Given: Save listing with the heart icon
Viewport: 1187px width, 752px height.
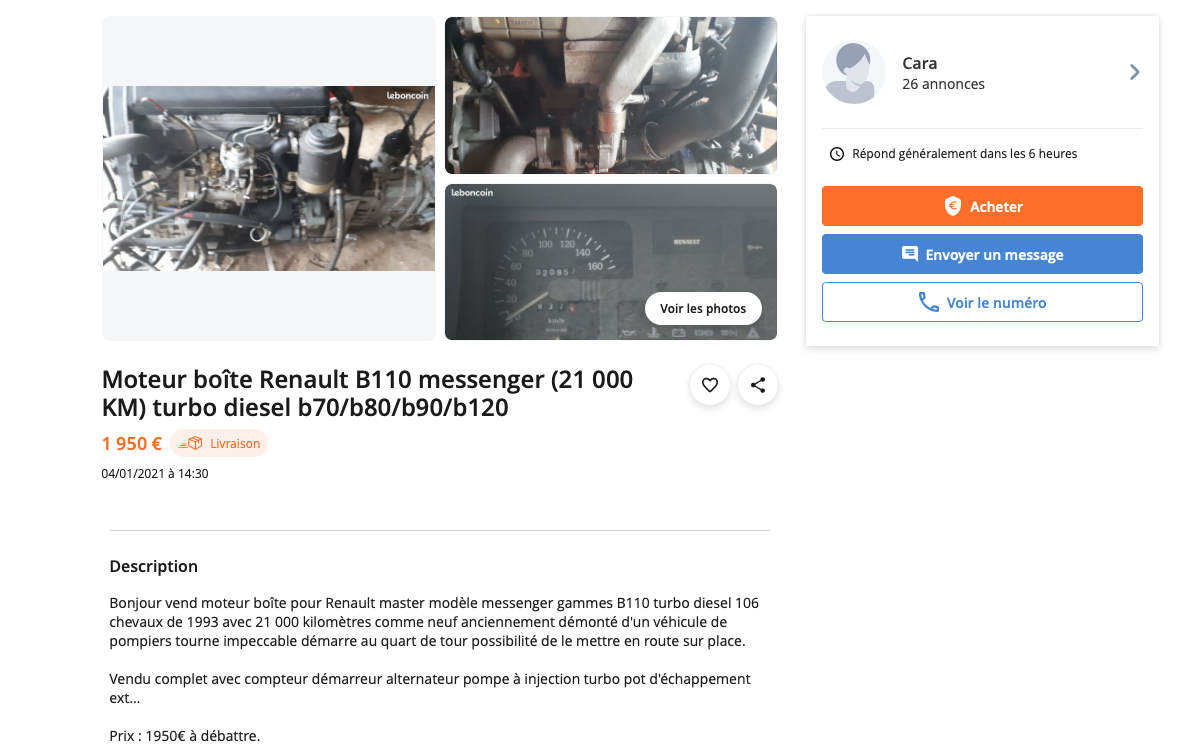Looking at the screenshot, I should pyautogui.click(x=709, y=385).
